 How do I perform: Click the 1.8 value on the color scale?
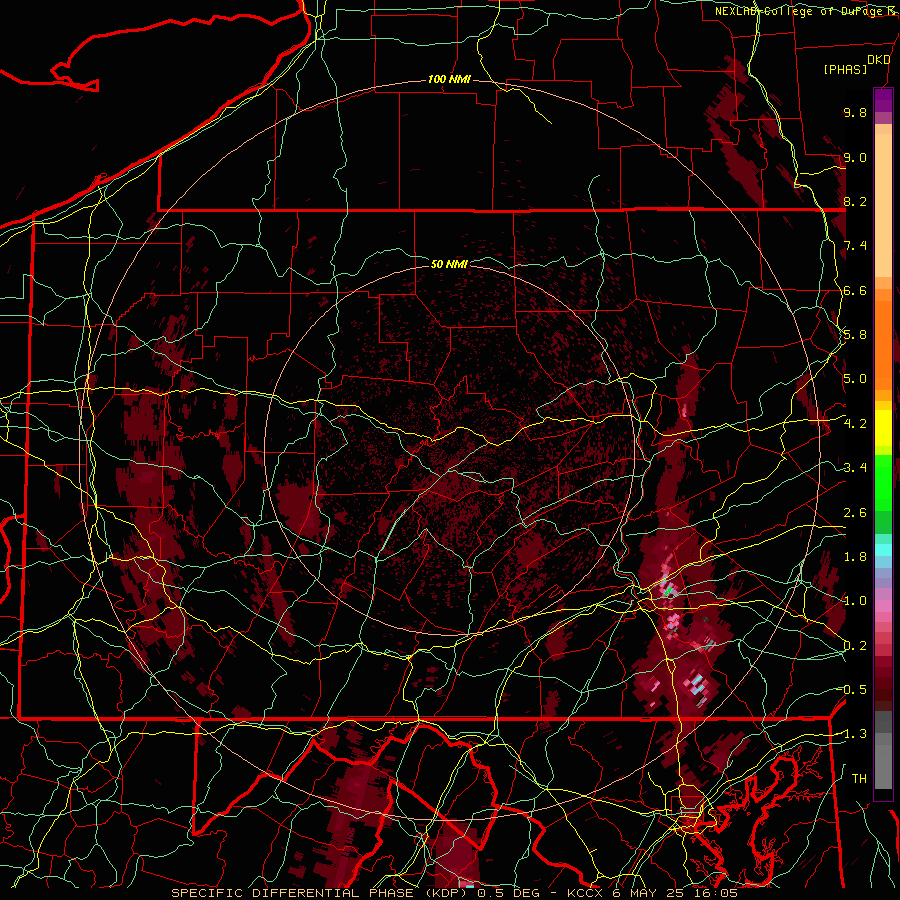point(855,557)
